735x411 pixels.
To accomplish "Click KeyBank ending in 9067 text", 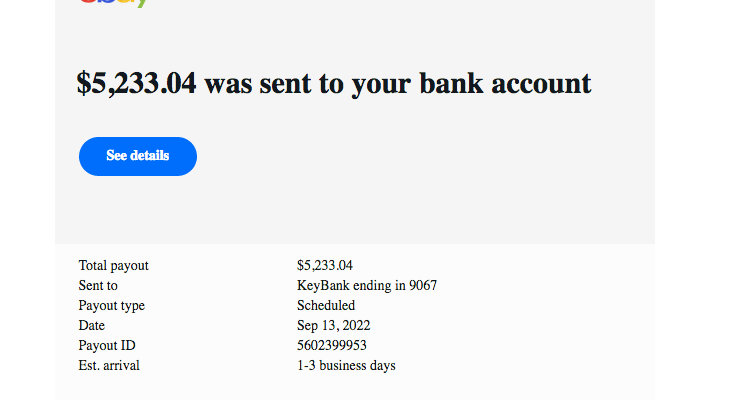I will pos(366,286).
